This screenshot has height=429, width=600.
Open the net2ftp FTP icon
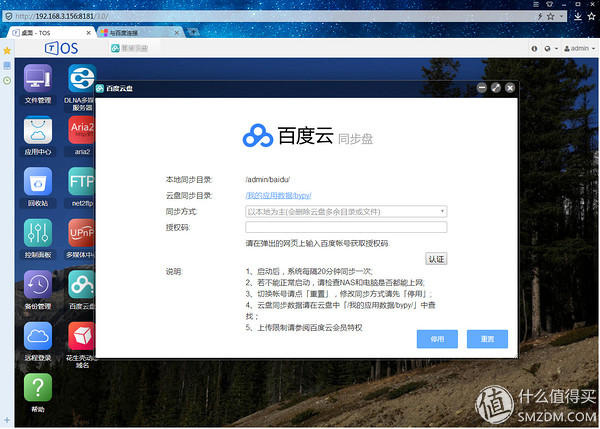82,181
